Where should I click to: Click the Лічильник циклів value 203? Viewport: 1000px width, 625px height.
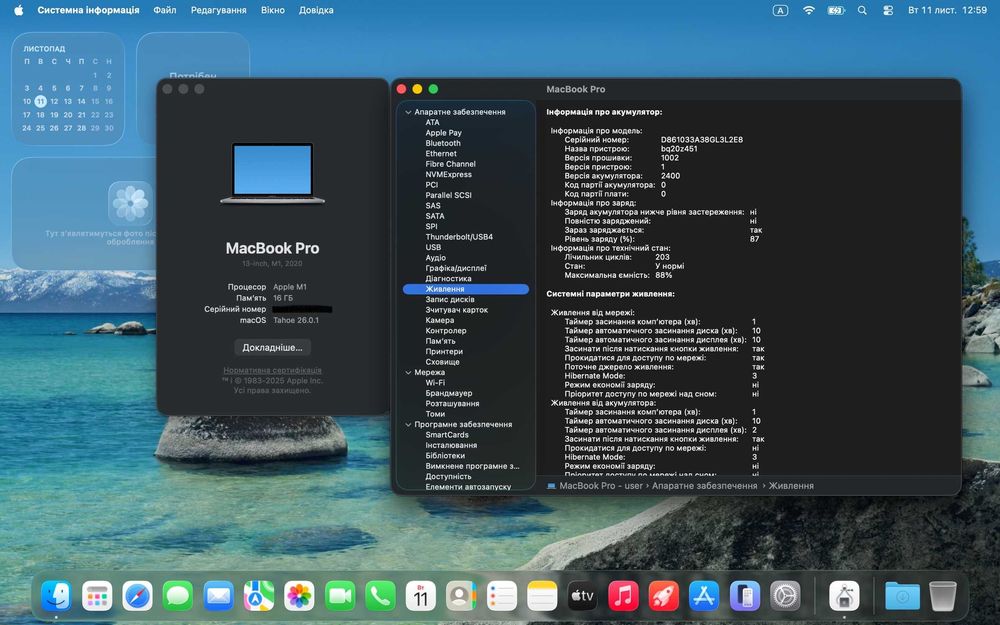click(x=662, y=257)
